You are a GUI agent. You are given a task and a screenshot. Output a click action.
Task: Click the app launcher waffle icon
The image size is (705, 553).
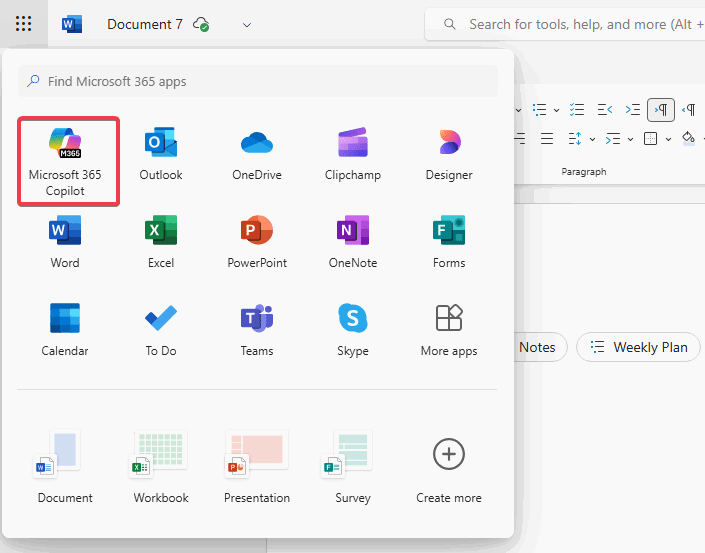(x=24, y=24)
